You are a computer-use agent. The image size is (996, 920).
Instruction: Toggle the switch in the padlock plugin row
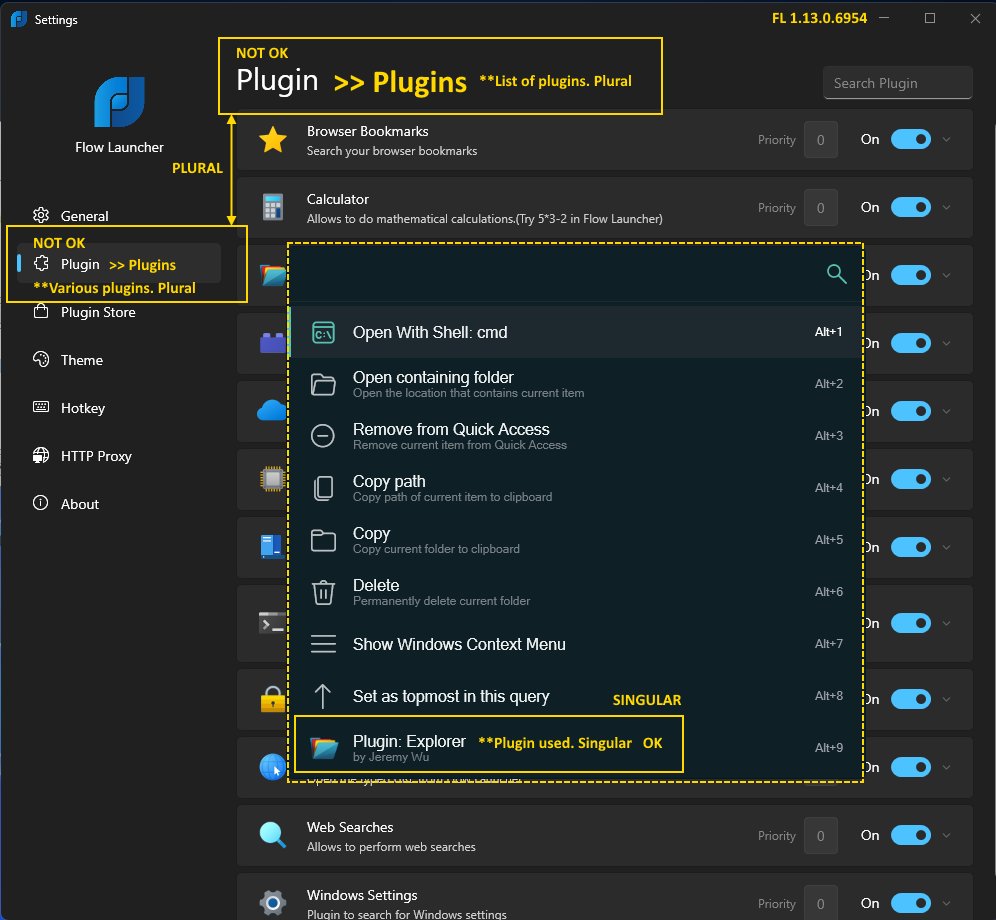[x=911, y=699]
